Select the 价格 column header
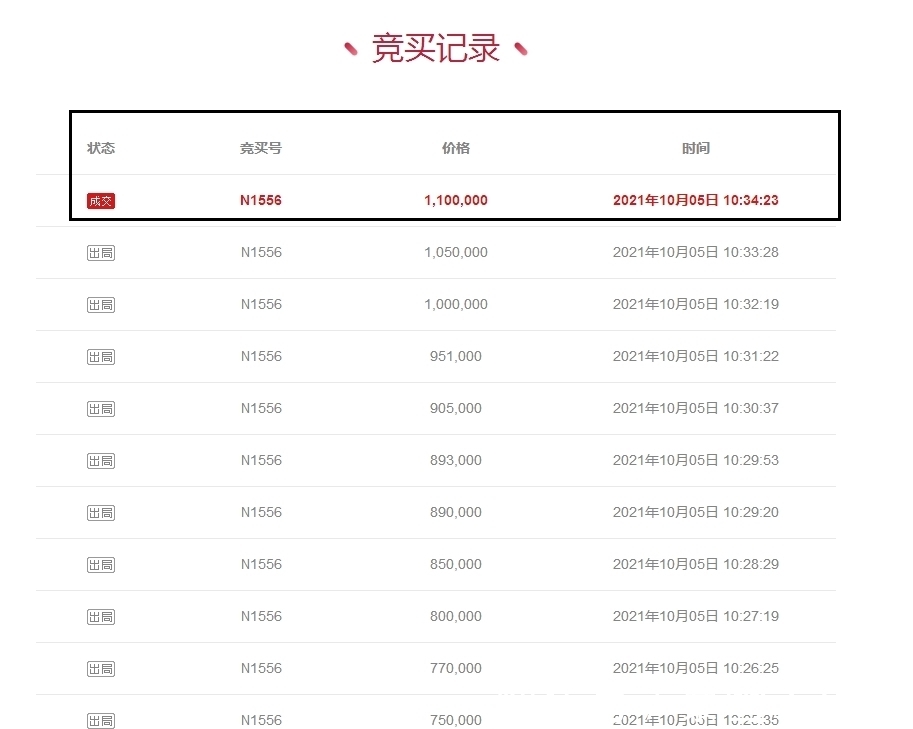 [x=456, y=148]
